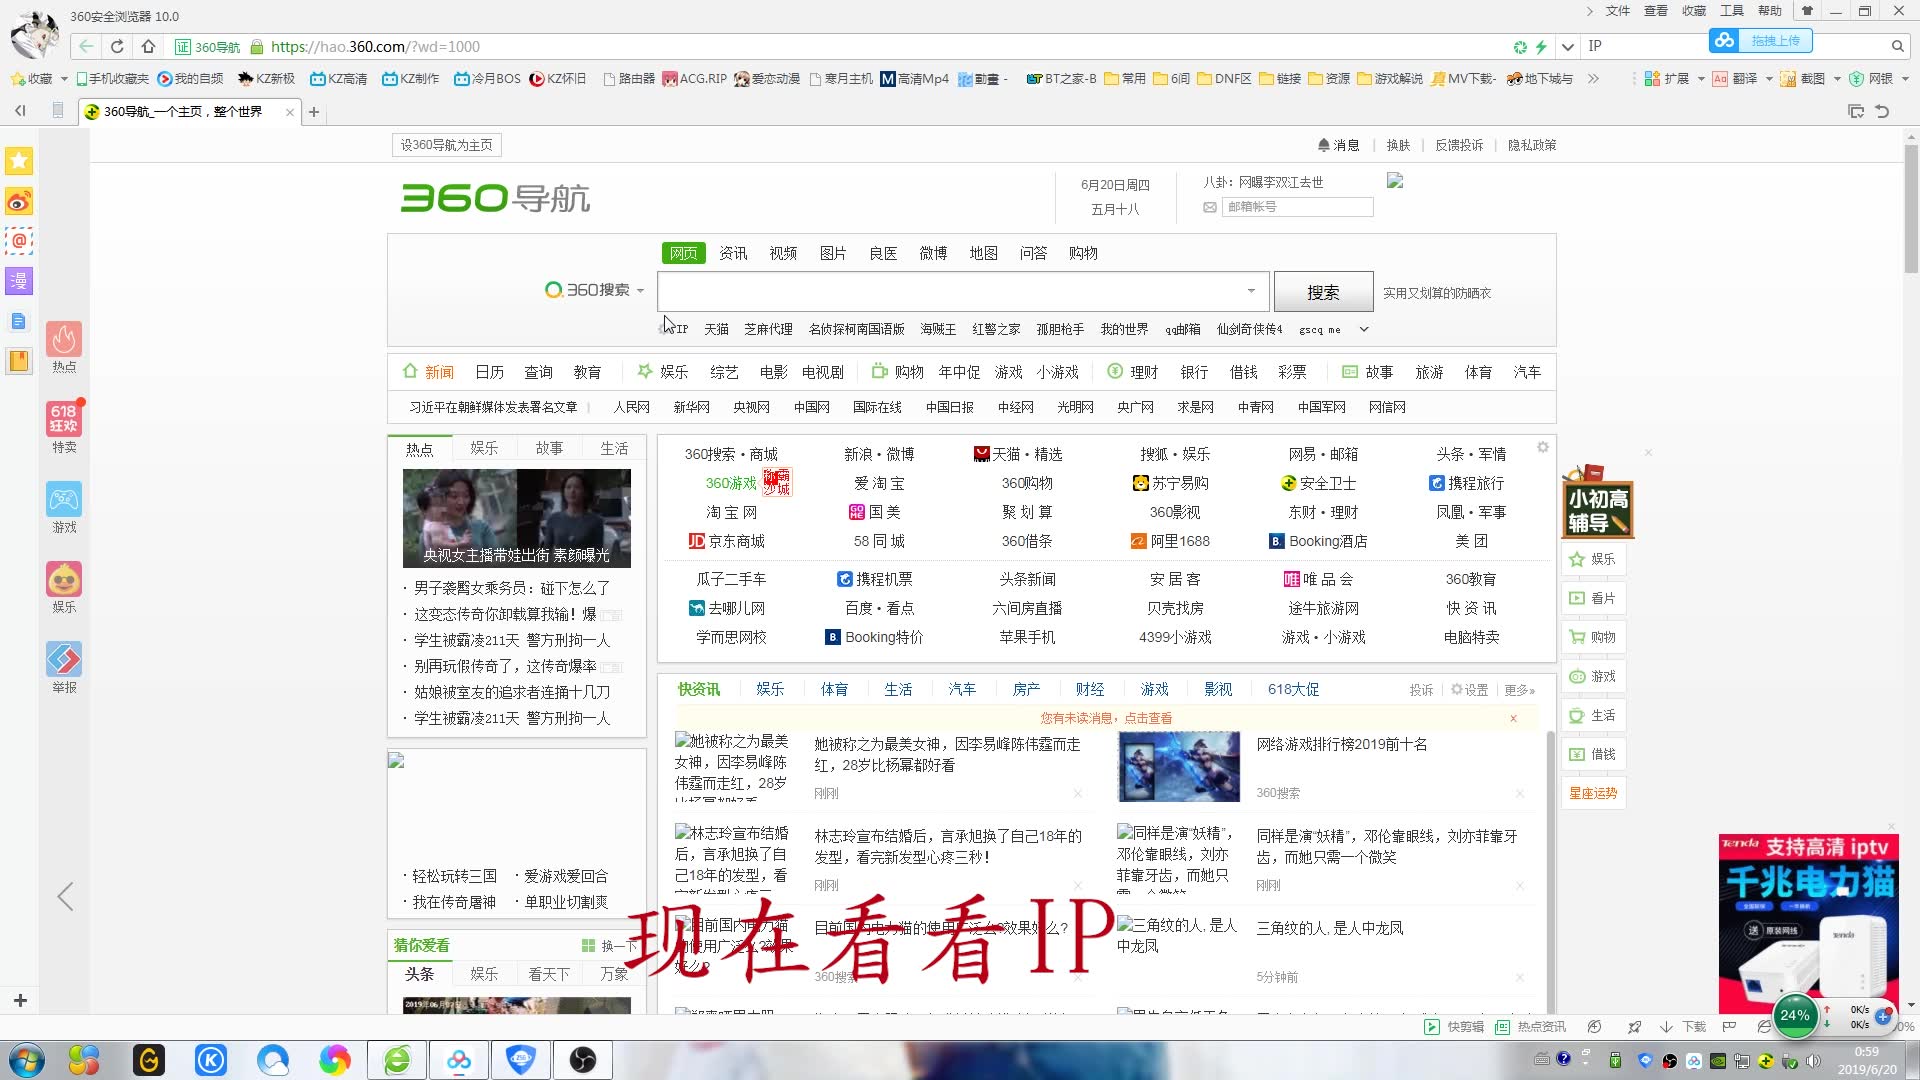This screenshot has width=1920, height=1080.
Task: Expand more hot search keywords chevron
Action: pyautogui.click(x=1364, y=329)
